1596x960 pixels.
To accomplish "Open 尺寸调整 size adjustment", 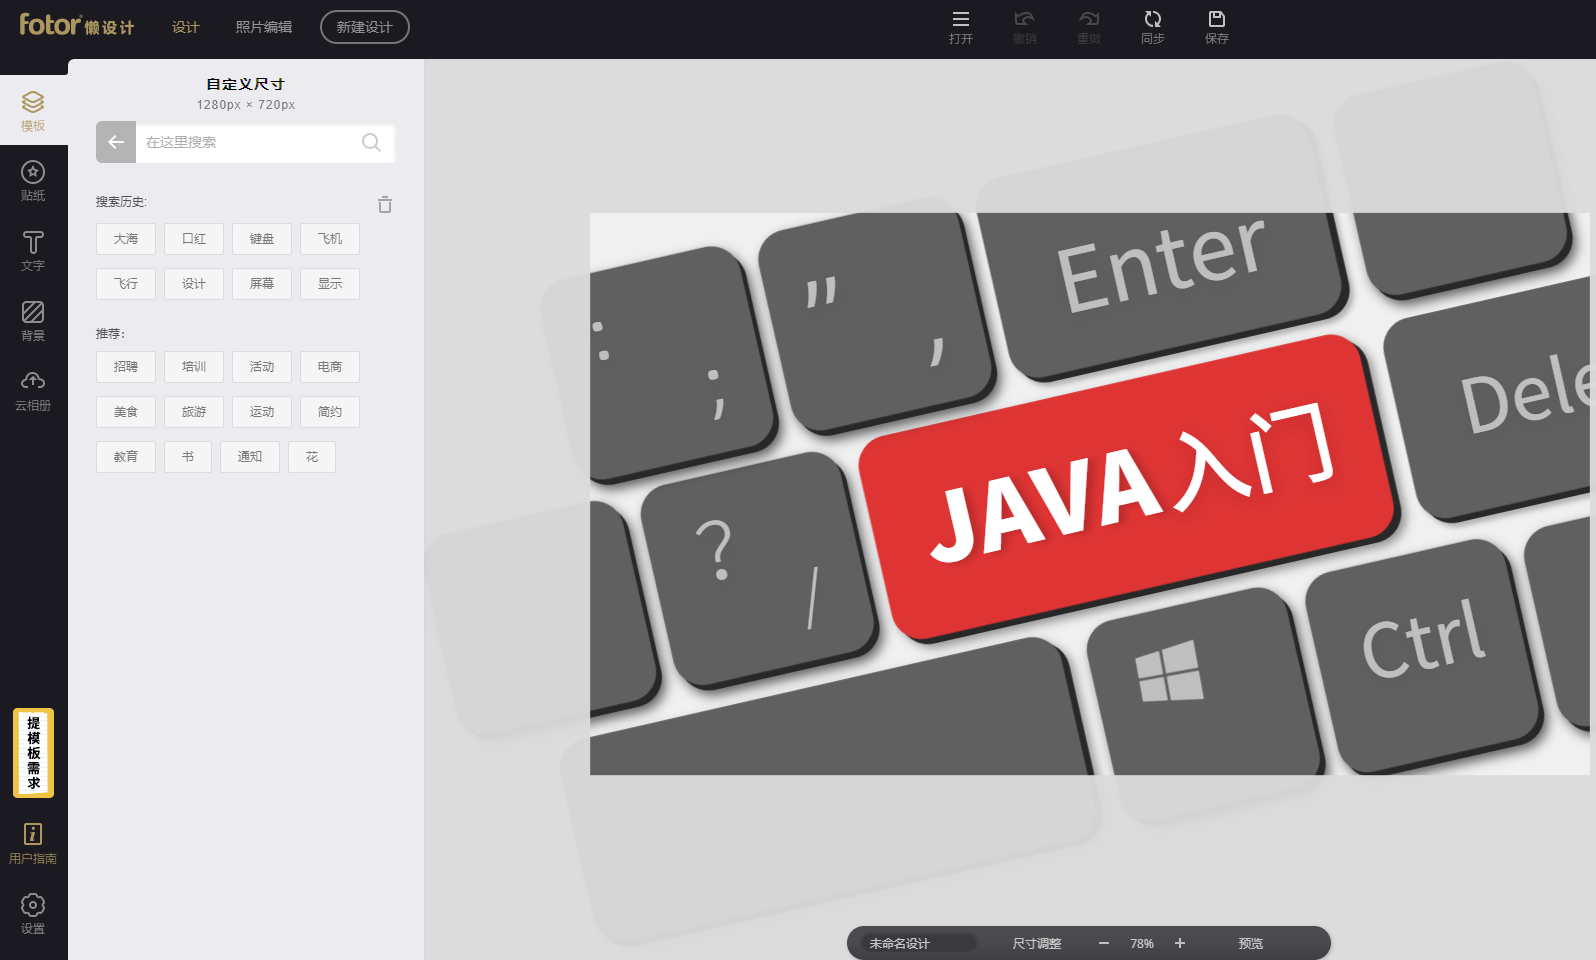I will (x=1037, y=944).
